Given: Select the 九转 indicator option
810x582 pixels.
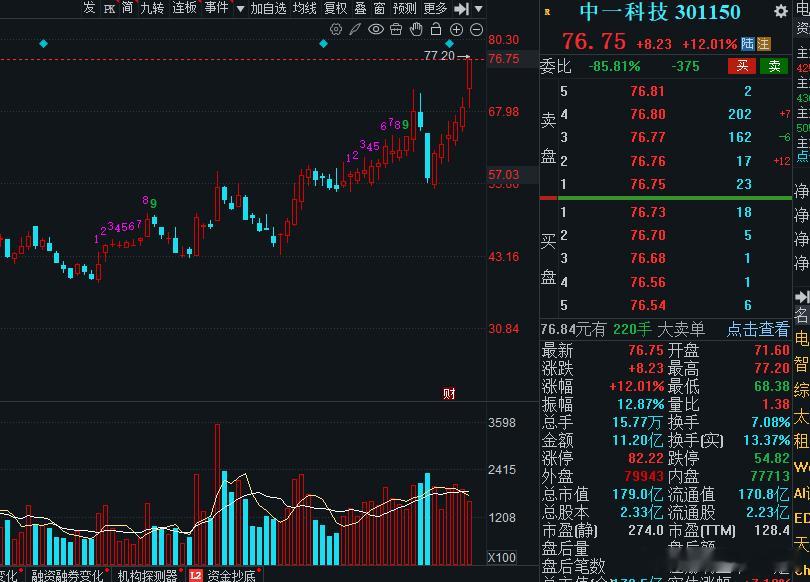Looking at the screenshot, I should pos(152,8).
